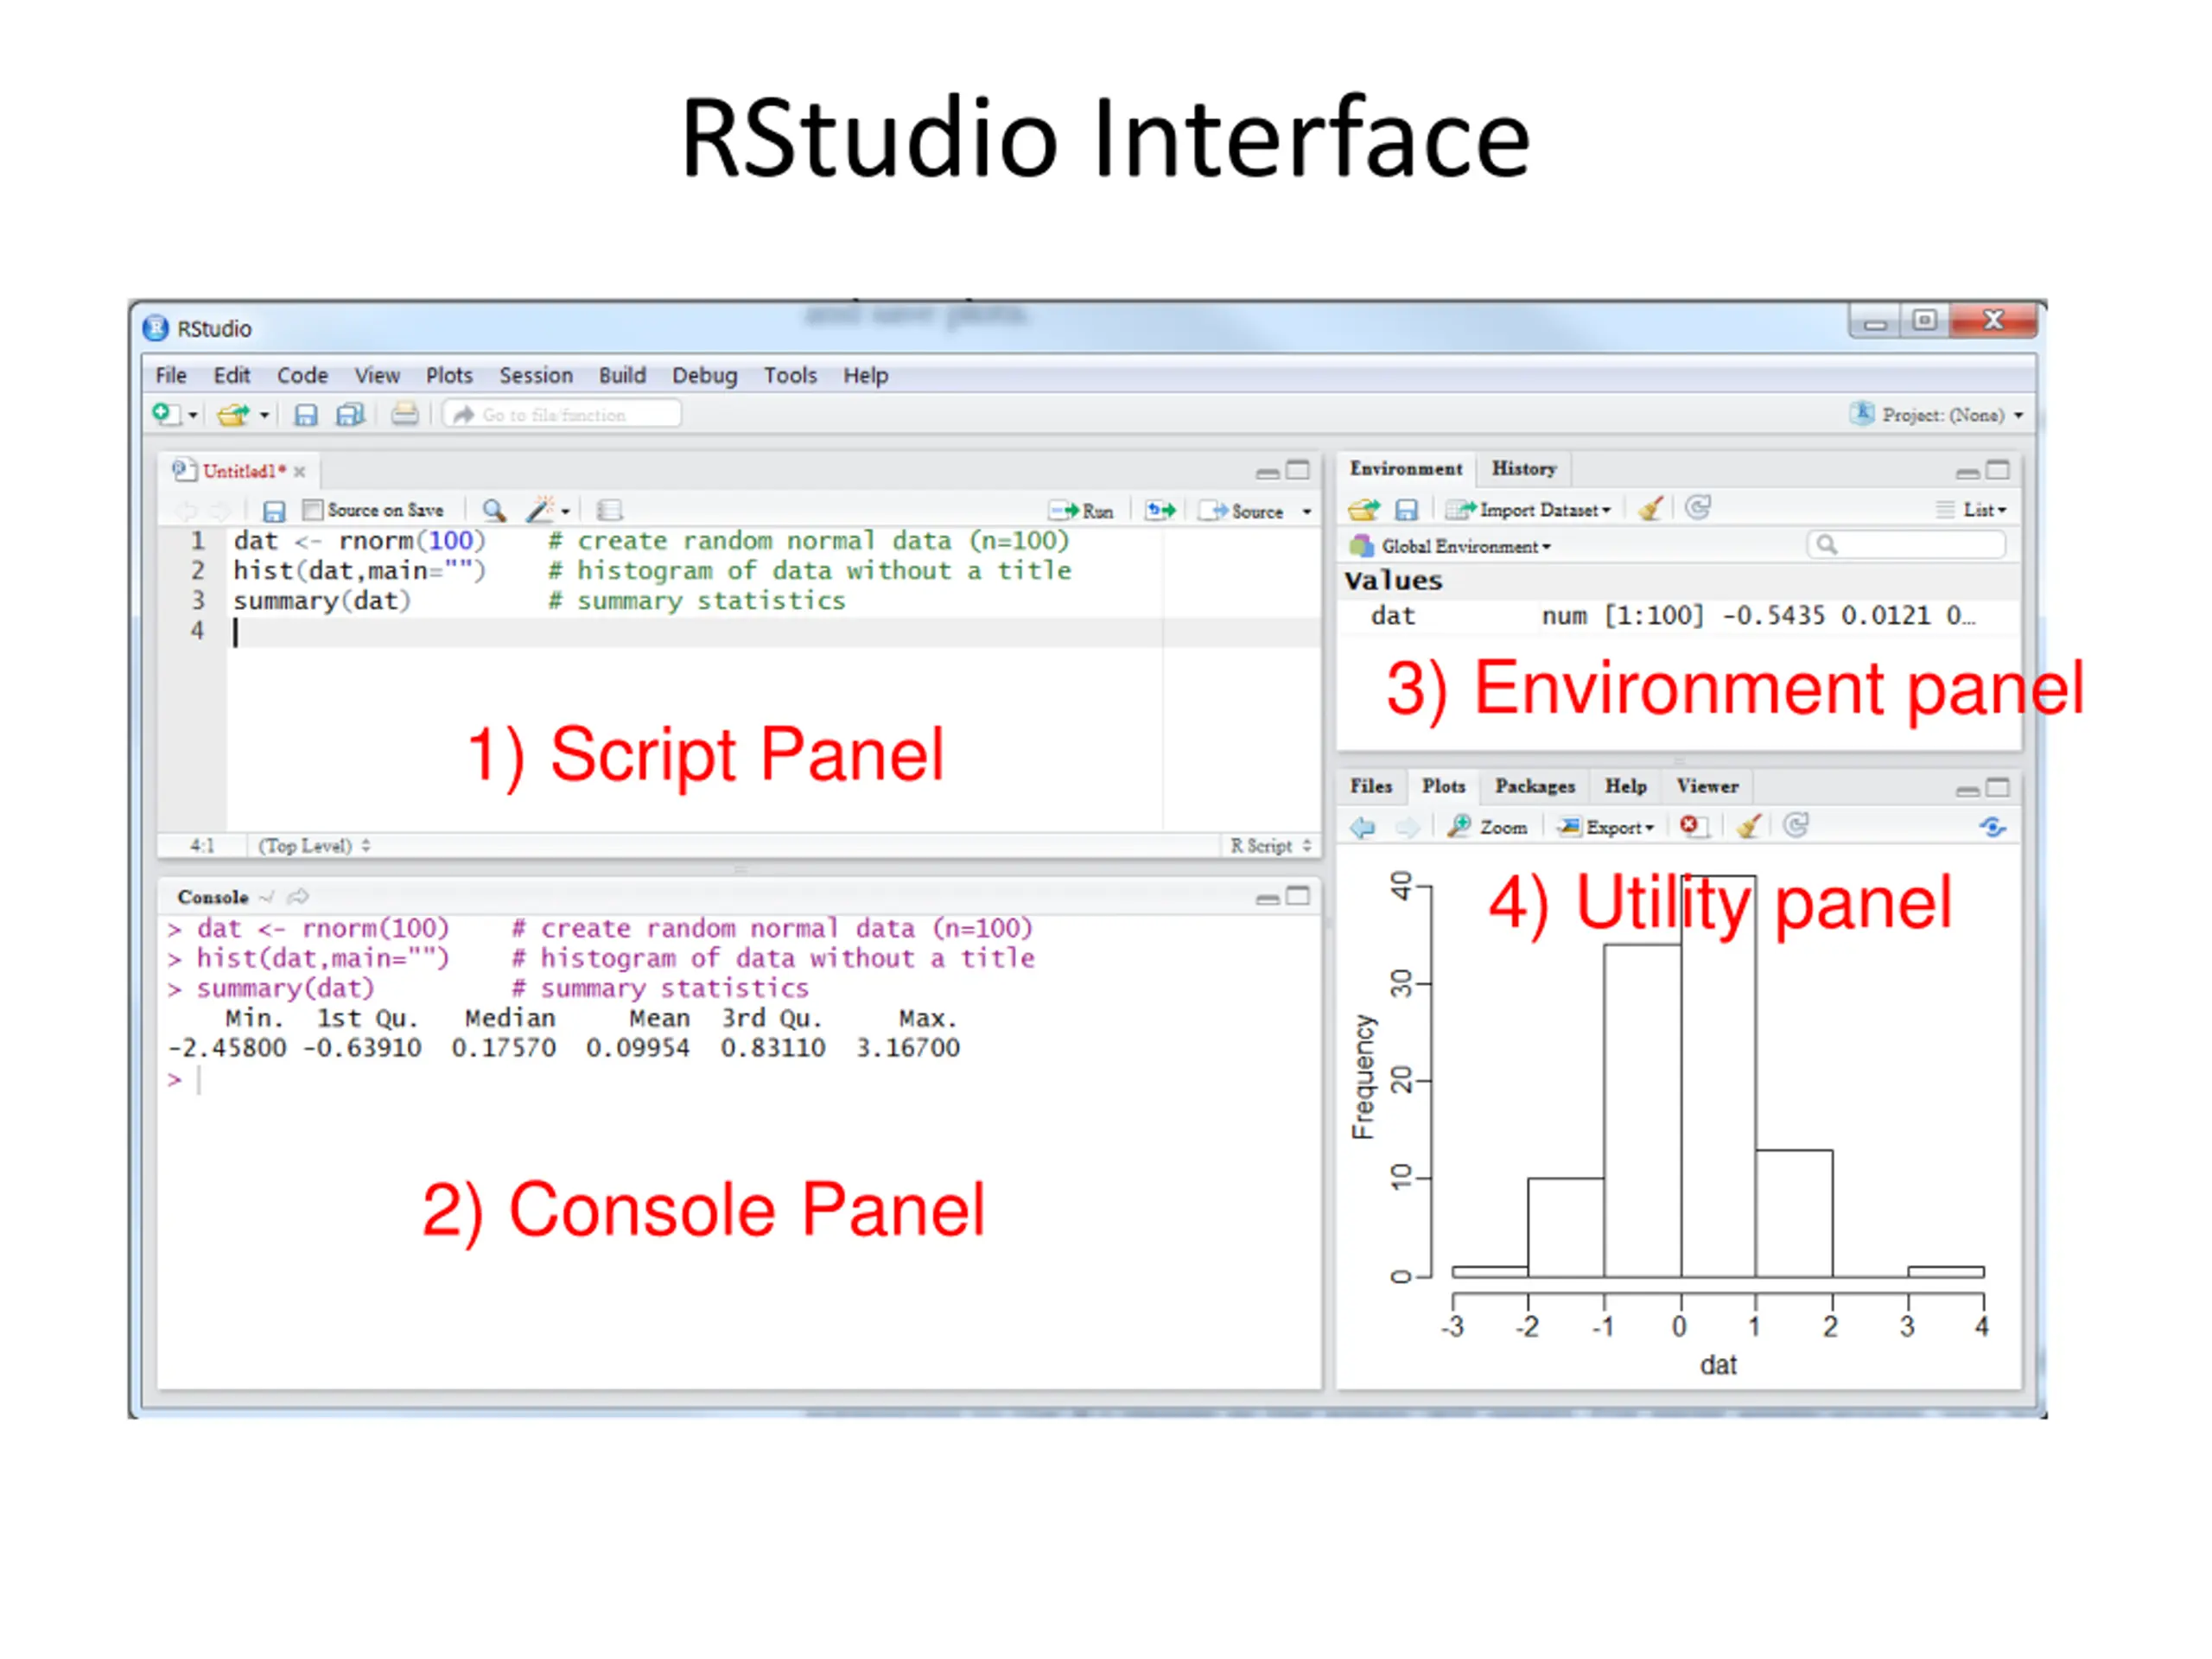Screen dimensions: 2212x1659
Task: Click the Environment clear objects broom icon
Action: (1651, 509)
